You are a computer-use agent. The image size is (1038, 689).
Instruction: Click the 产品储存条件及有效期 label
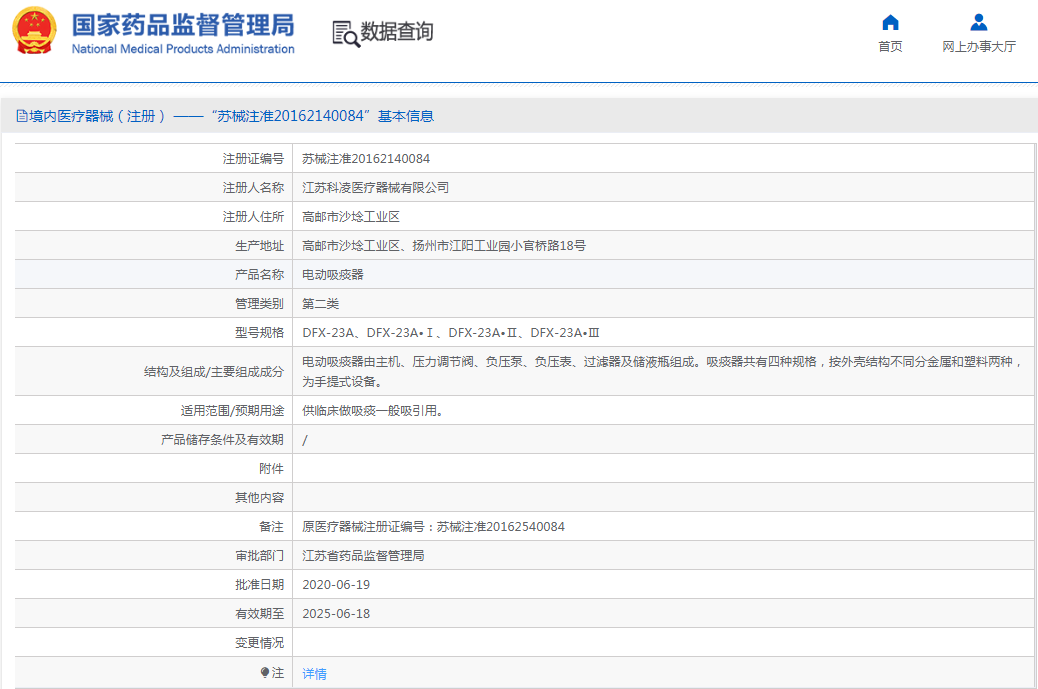tap(222, 440)
